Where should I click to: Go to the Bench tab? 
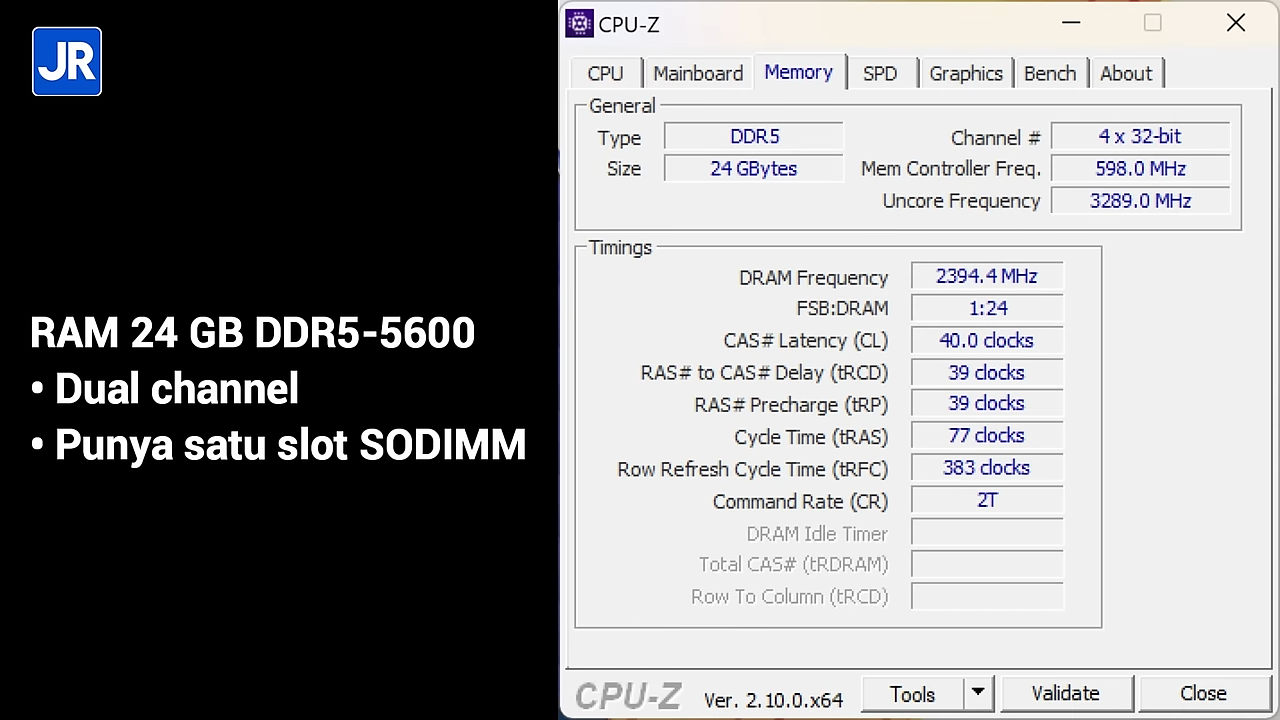pos(1050,74)
